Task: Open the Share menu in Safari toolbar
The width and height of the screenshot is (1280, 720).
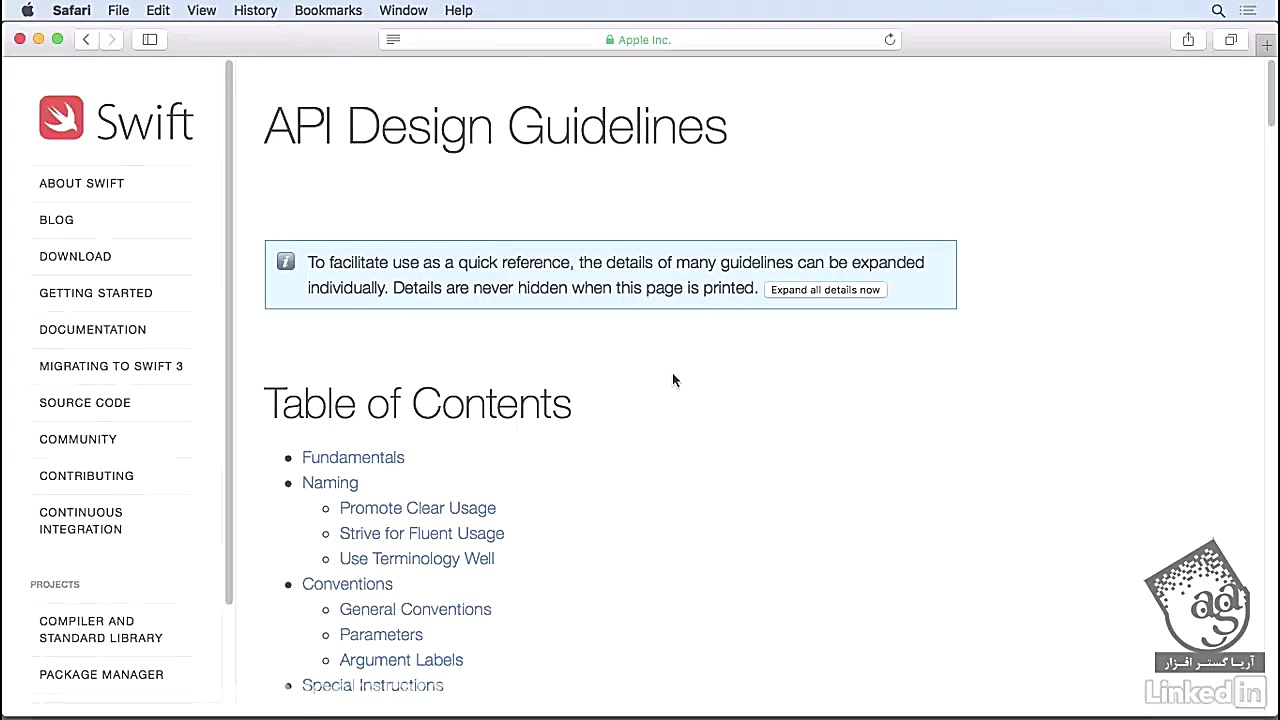Action: tap(1188, 39)
